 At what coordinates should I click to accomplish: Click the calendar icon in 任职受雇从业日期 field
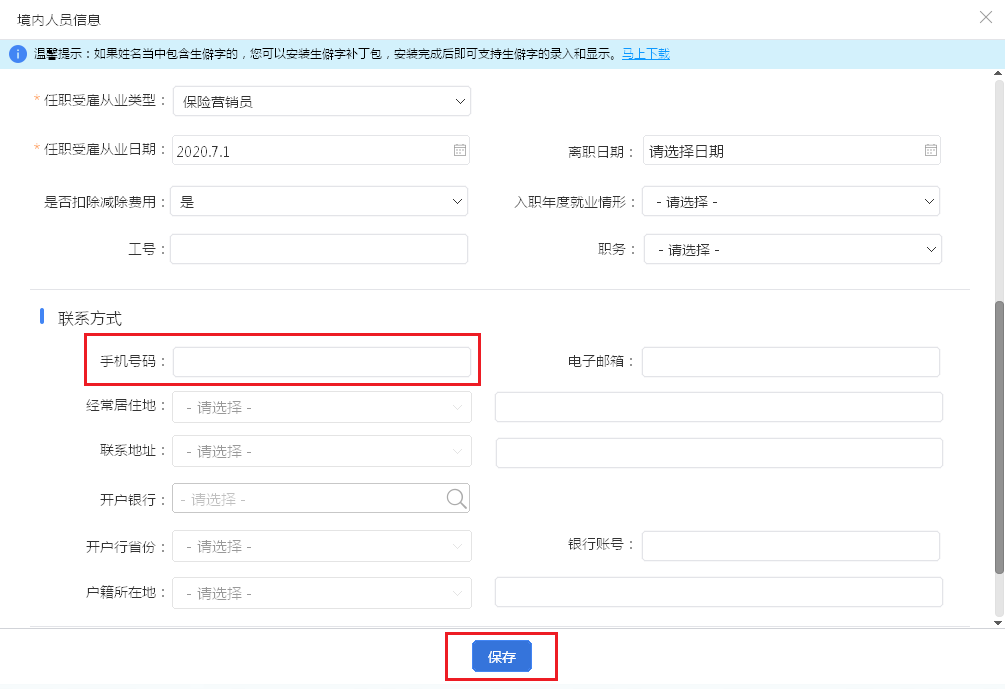460,150
